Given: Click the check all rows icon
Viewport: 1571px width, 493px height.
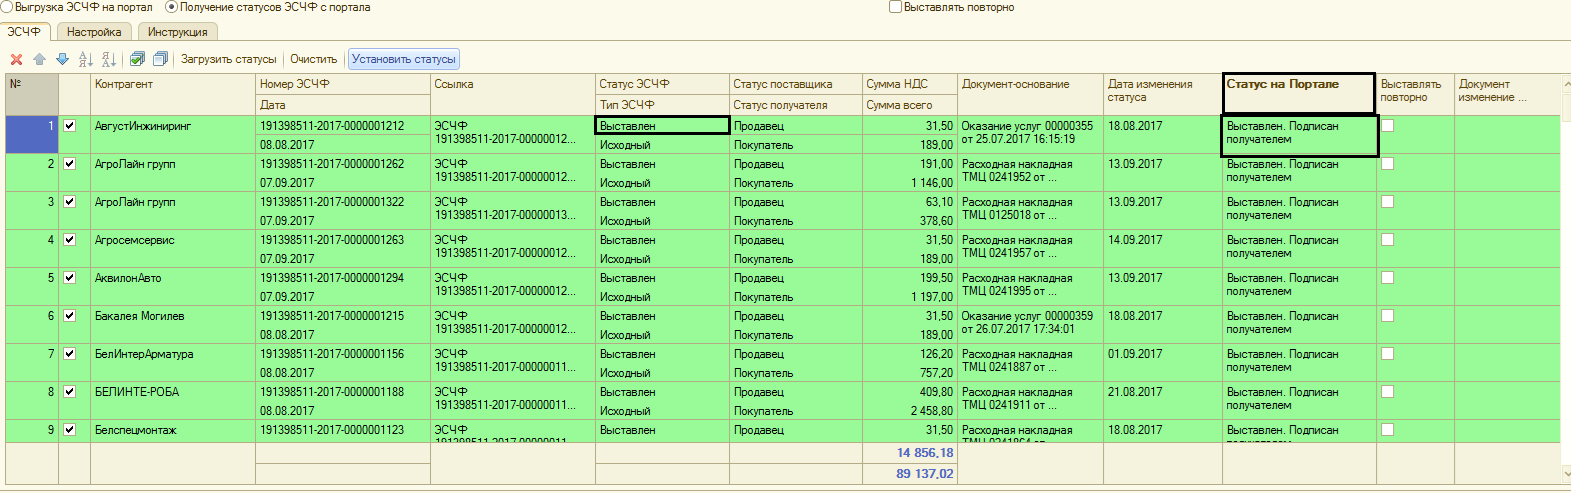Looking at the screenshot, I should tap(138, 60).
